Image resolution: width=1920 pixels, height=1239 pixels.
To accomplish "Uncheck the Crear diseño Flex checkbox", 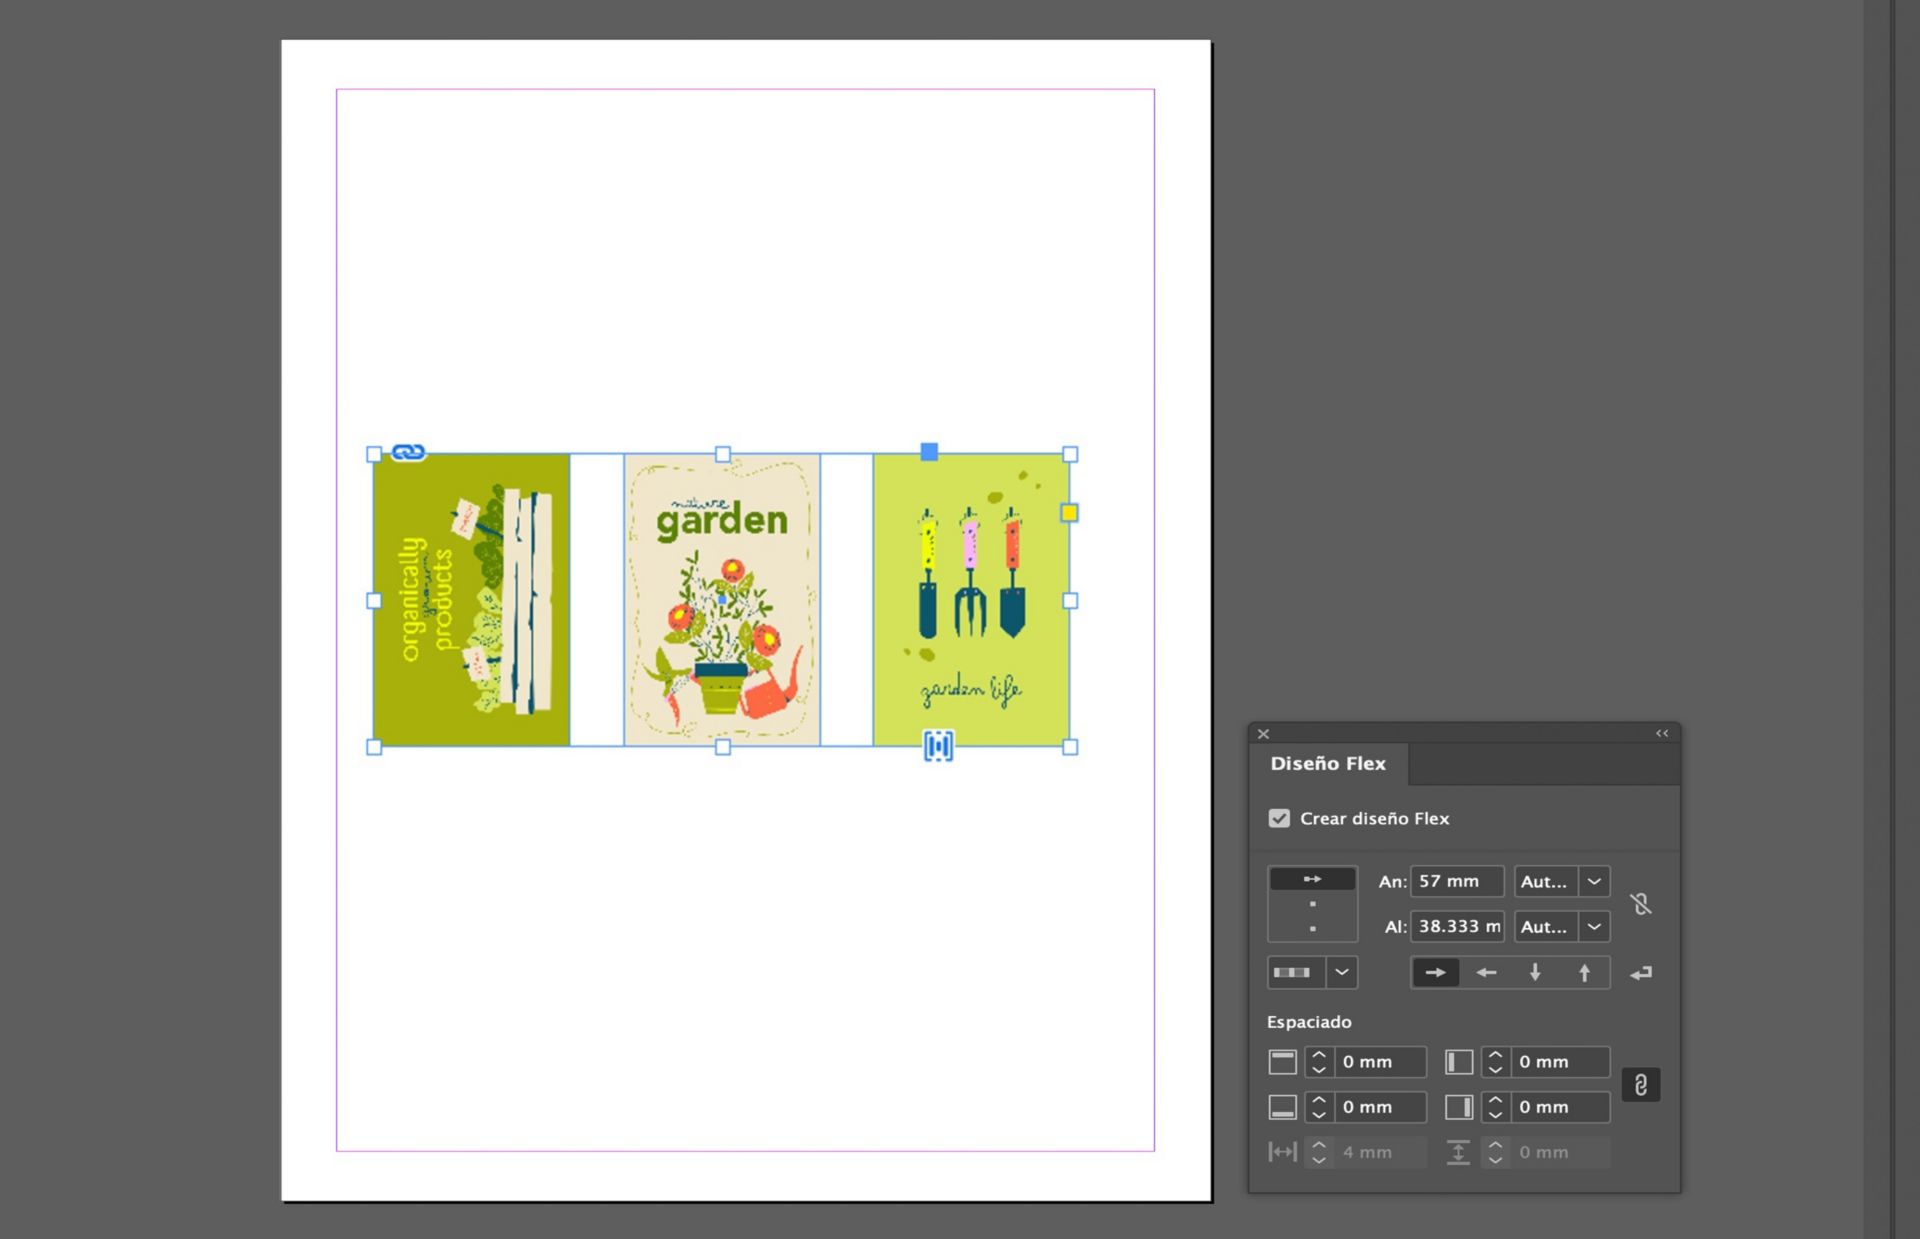I will 1279,818.
